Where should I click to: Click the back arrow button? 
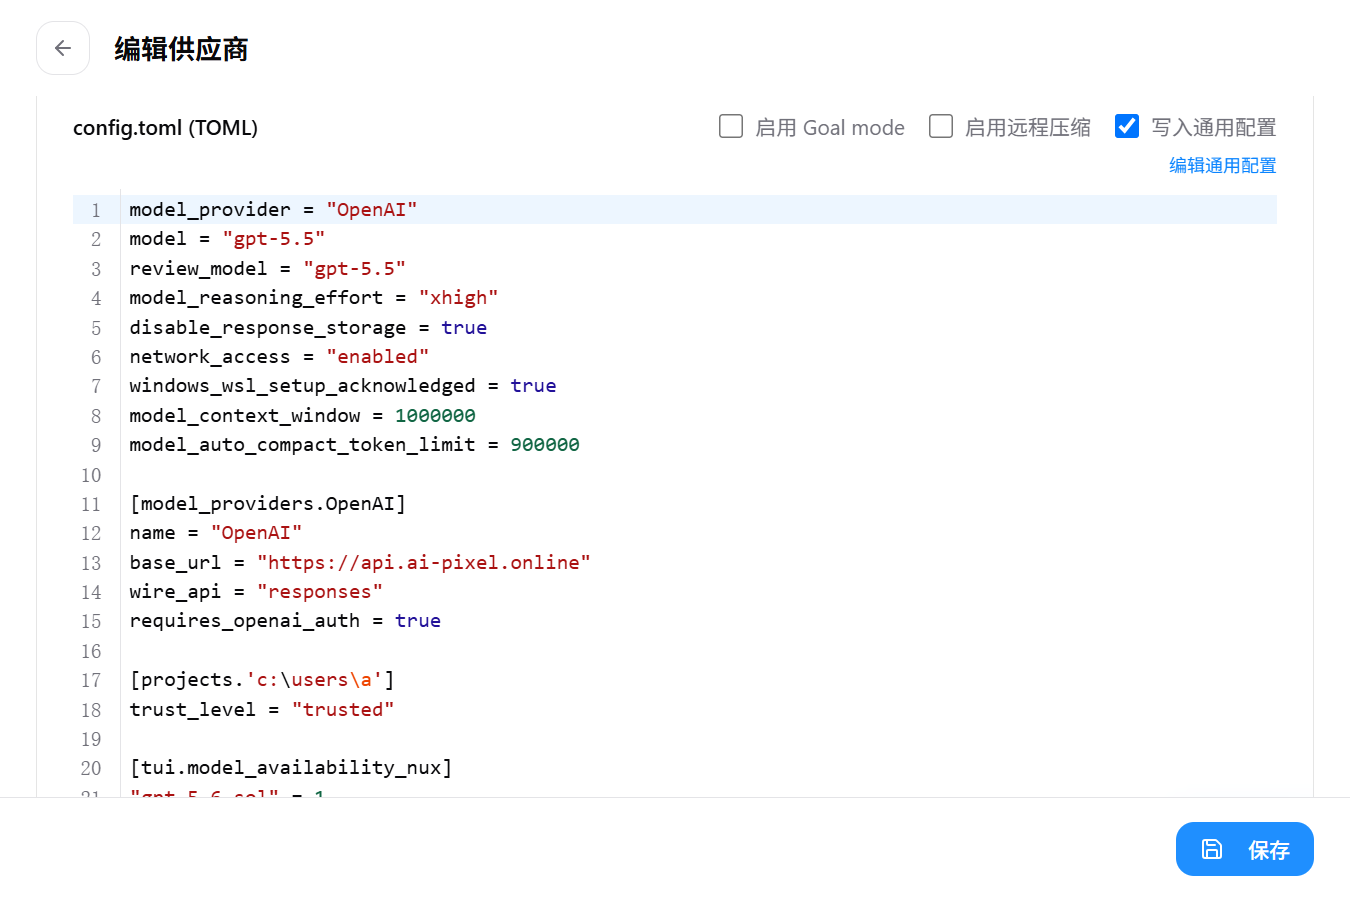[x=63, y=48]
